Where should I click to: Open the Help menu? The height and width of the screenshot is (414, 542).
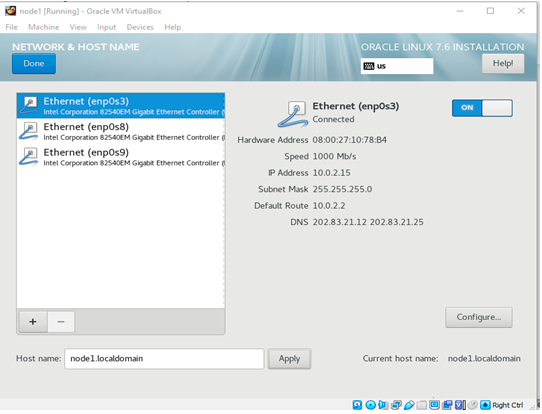point(172,27)
